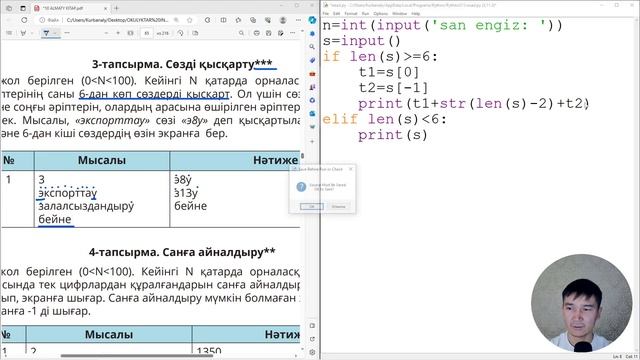Click the code line 't2=s[-1]'
The height and width of the screenshot is (360, 640).
click(x=393, y=88)
